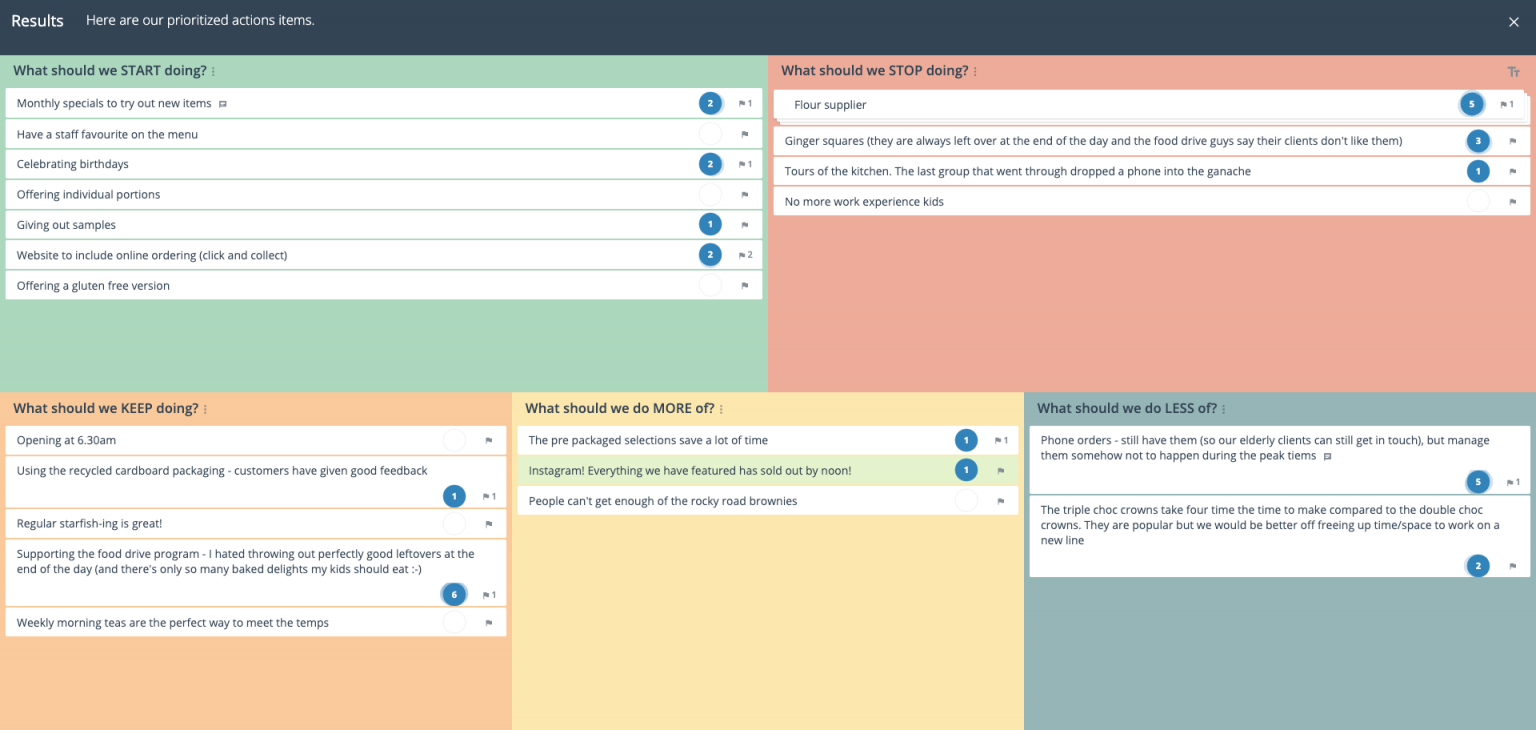Image resolution: width=1536 pixels, height=730 pixels.
Task: Open the comment icon on "Monthly specials" card
Action: click(222, 103)
